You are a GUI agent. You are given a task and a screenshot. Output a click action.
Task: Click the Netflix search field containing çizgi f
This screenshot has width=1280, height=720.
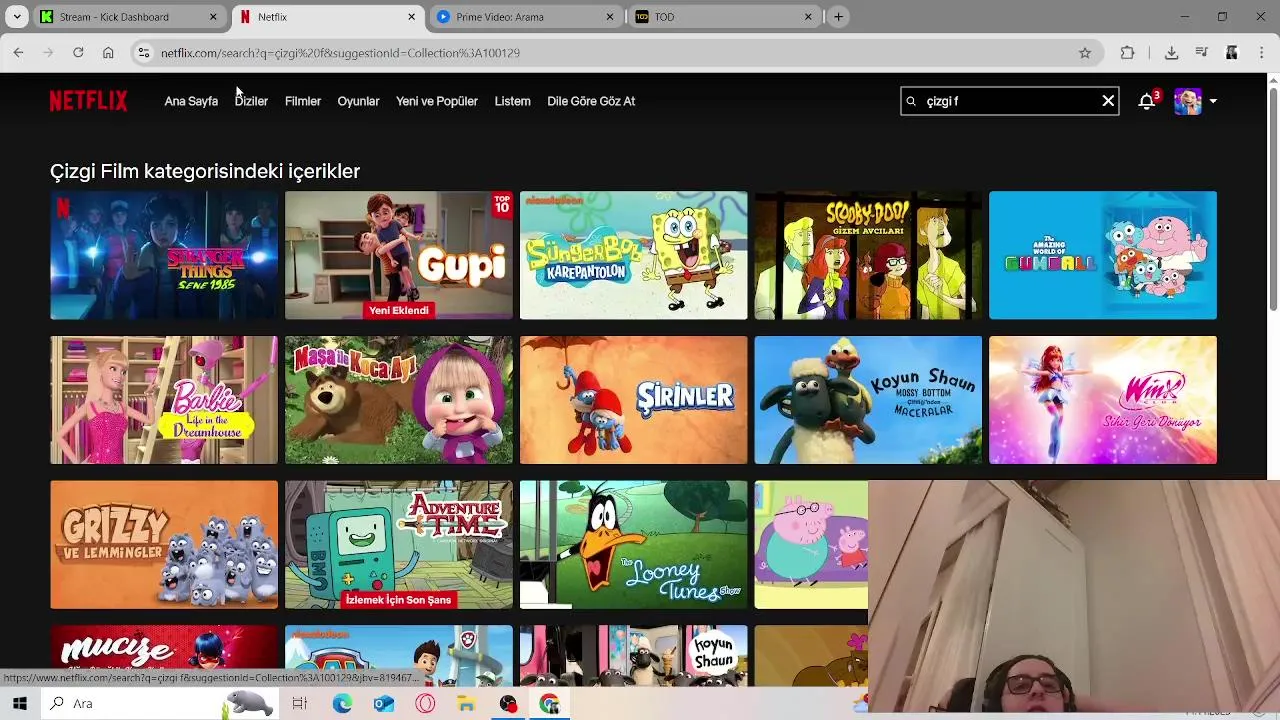coord(1010,101)
